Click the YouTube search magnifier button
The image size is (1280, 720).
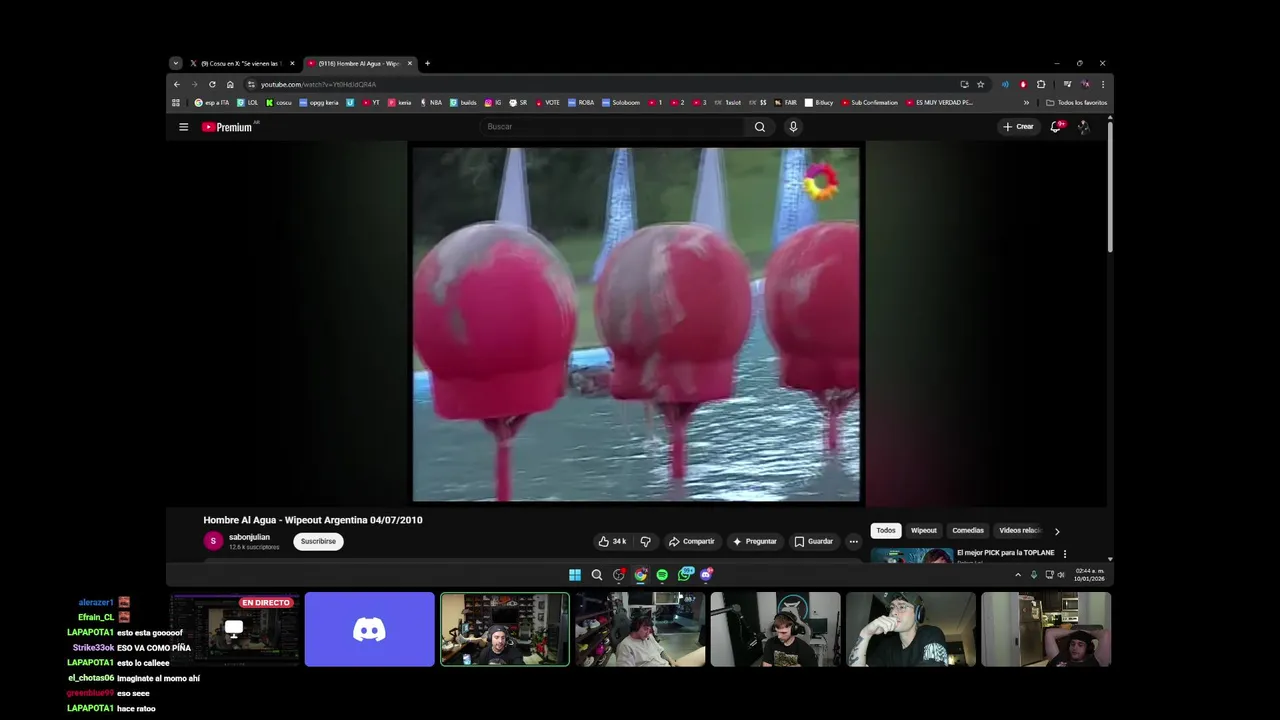(760, 127)
